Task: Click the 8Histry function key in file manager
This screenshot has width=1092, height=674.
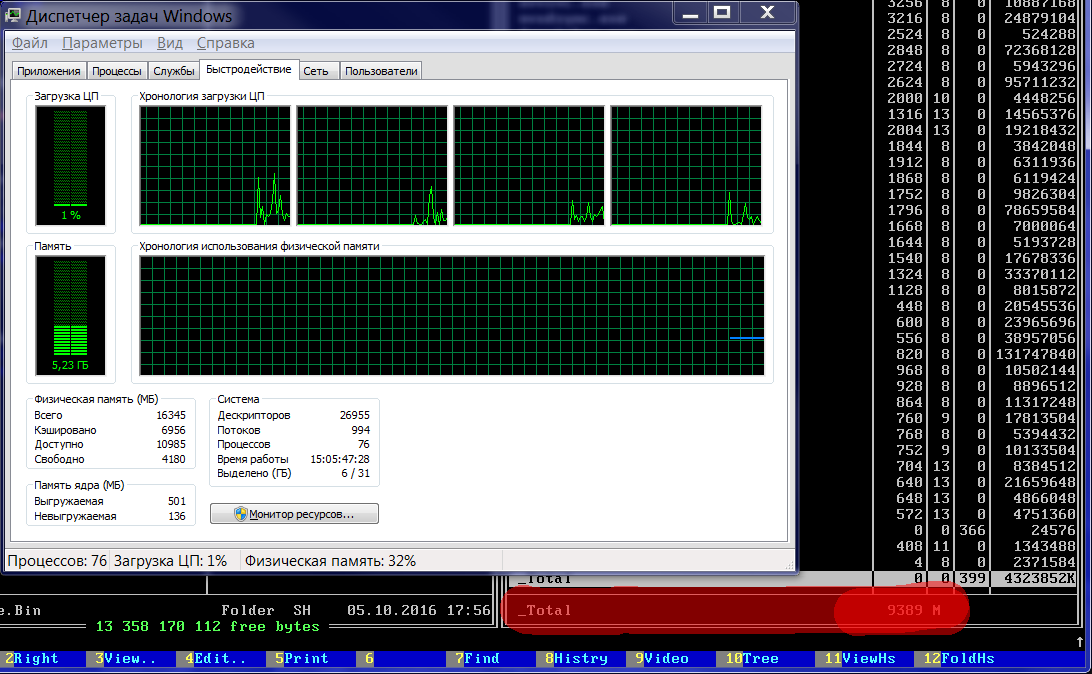Action: coord(576,659)
